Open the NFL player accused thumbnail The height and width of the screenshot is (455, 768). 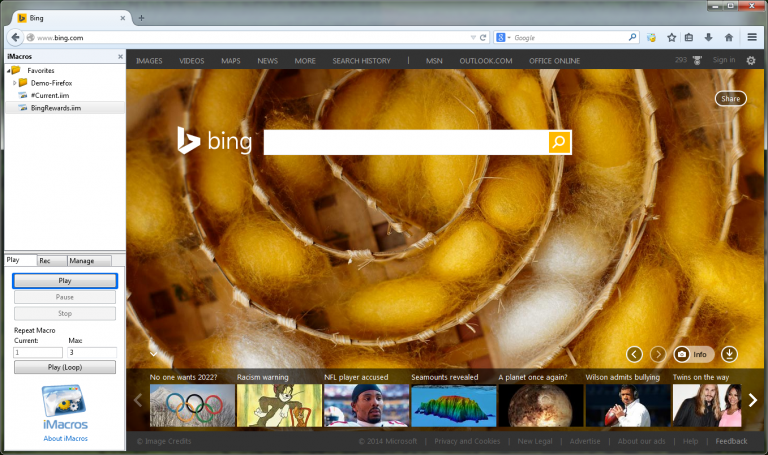point(366,405)
